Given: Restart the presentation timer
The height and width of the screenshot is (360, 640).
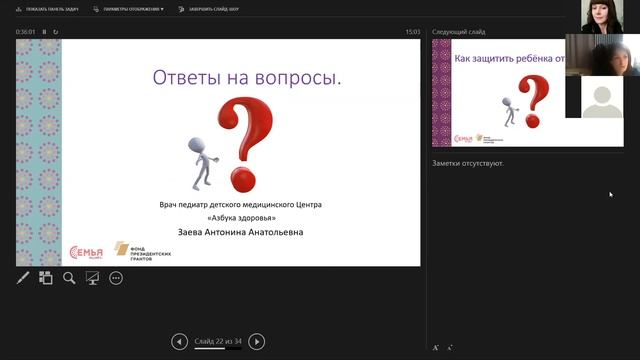Looking at the screenshot, I should coord(56,32).
